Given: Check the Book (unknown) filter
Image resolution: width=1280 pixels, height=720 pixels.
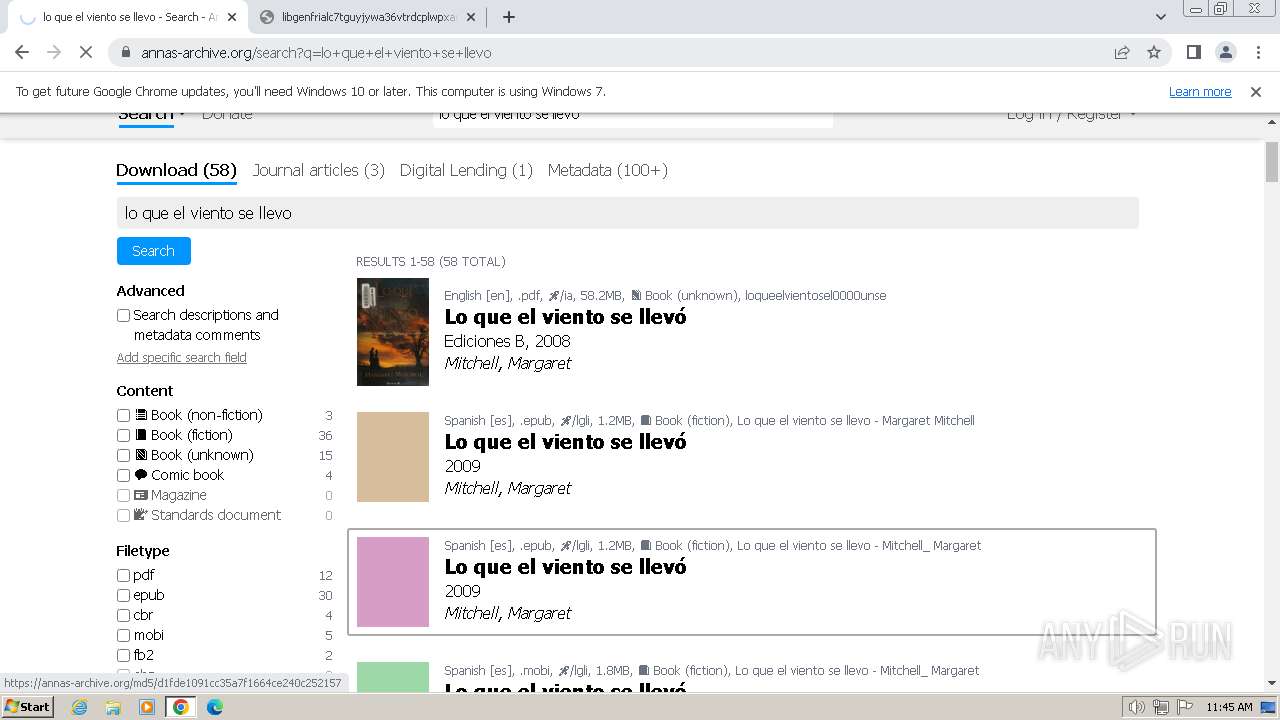Looking at the screenshot, I should (123, 455).
